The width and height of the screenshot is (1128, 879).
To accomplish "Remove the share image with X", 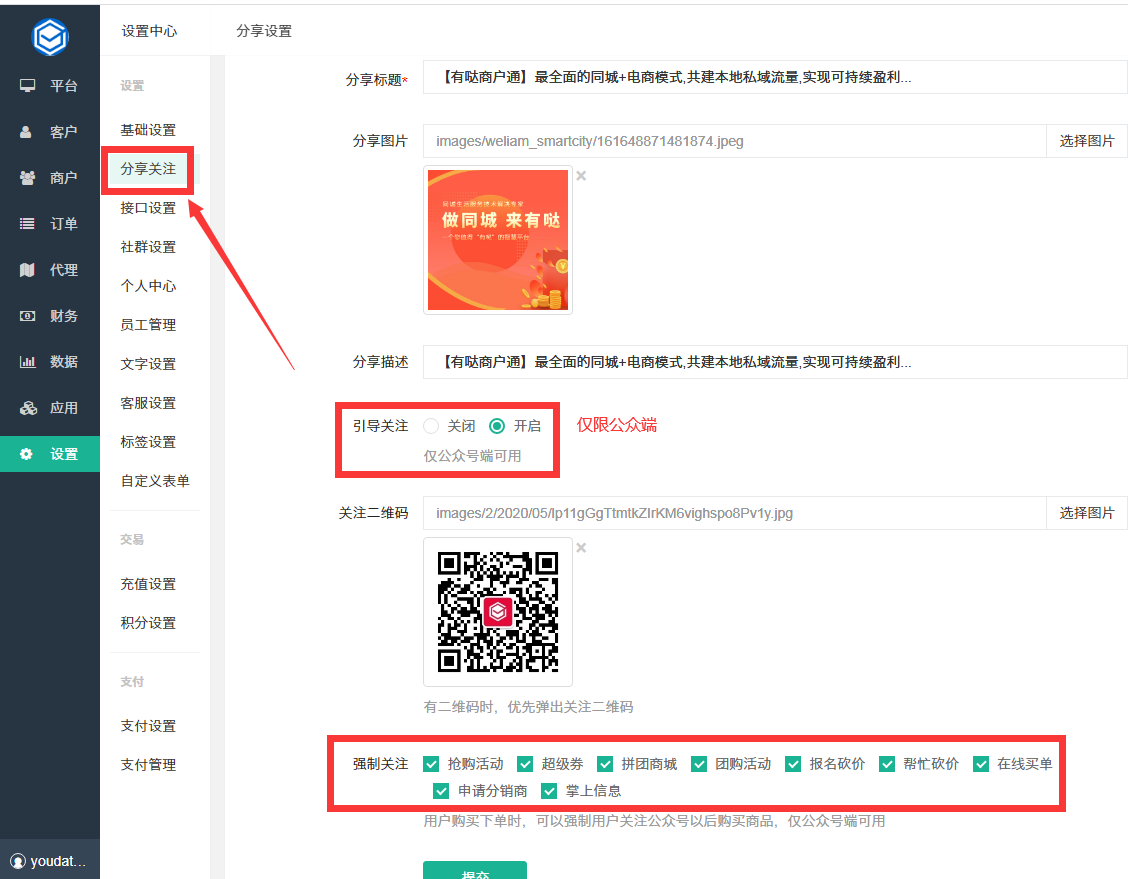I will (581, 176).
